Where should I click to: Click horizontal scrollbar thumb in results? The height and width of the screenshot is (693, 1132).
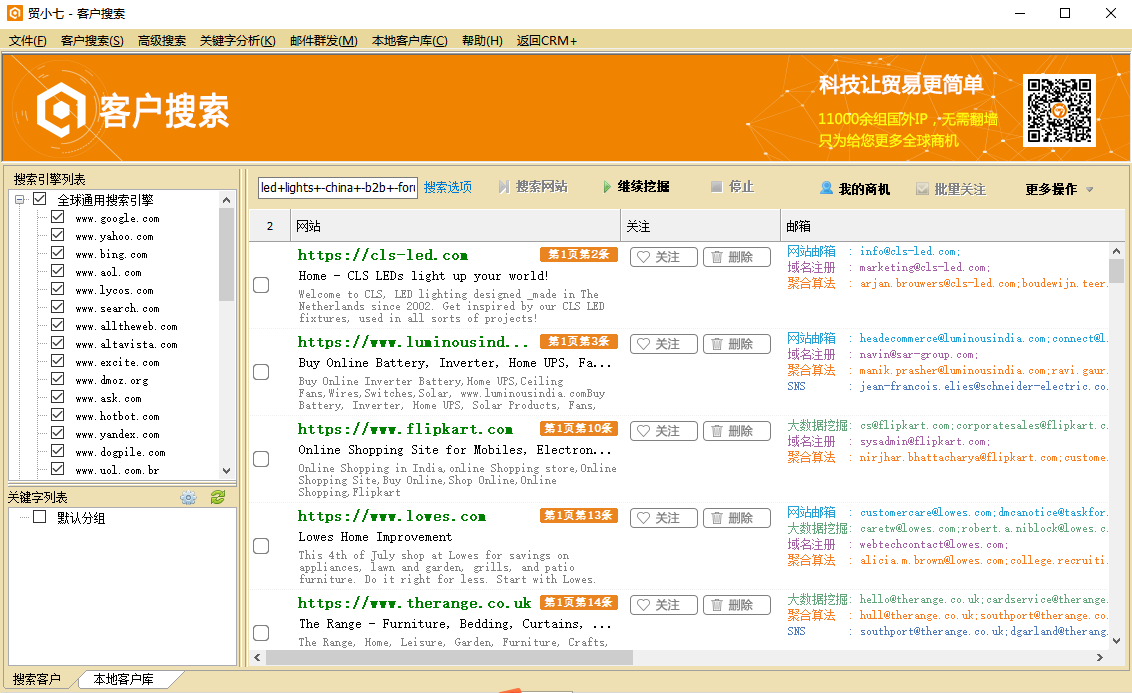coord(449,658)
